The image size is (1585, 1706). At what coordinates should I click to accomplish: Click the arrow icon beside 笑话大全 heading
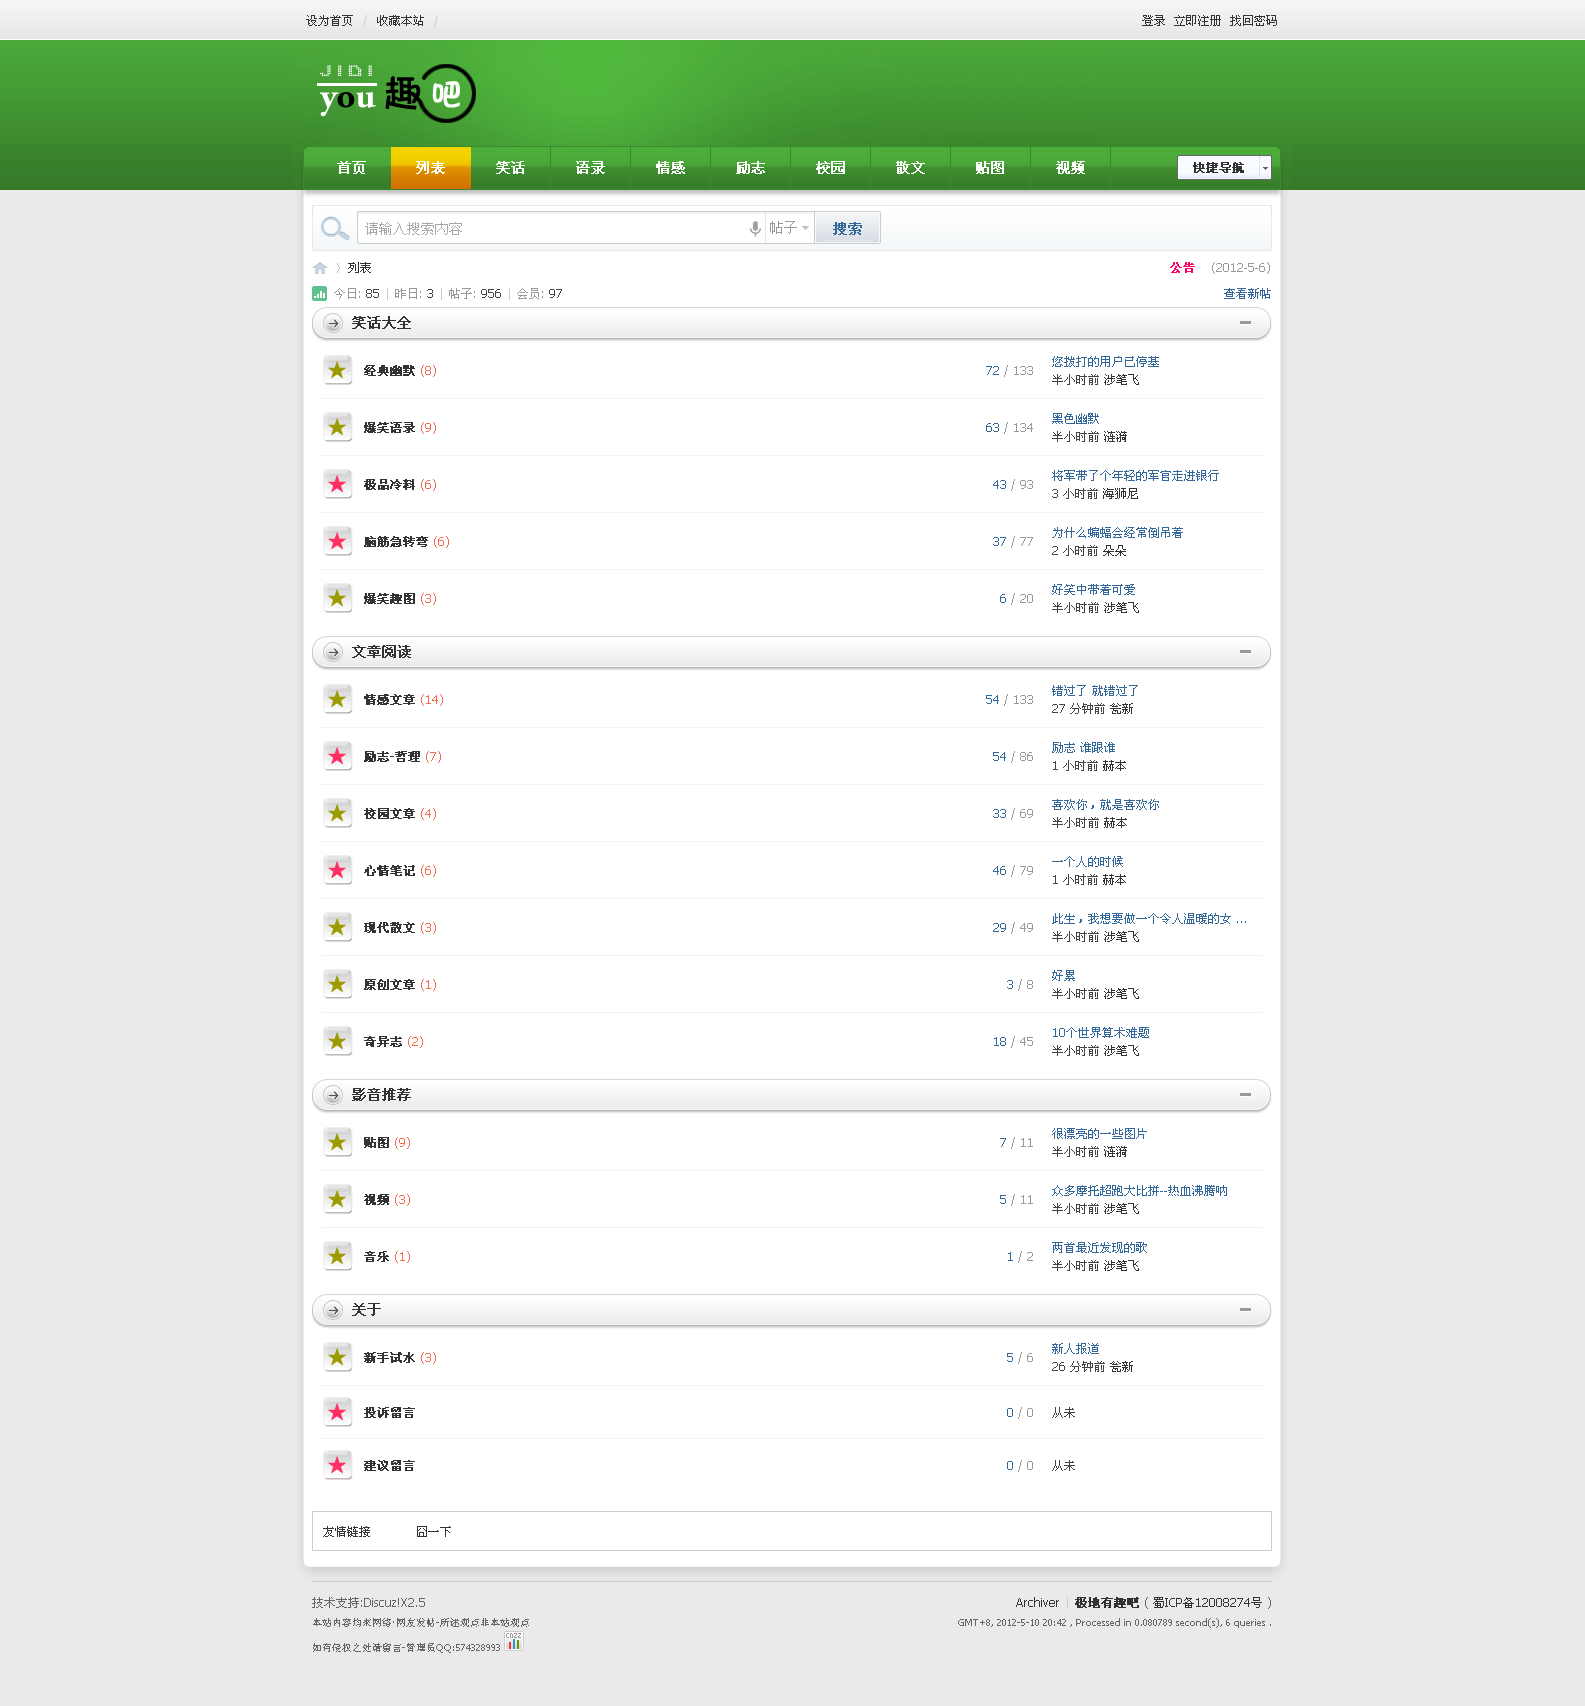[x=333, y=323]
